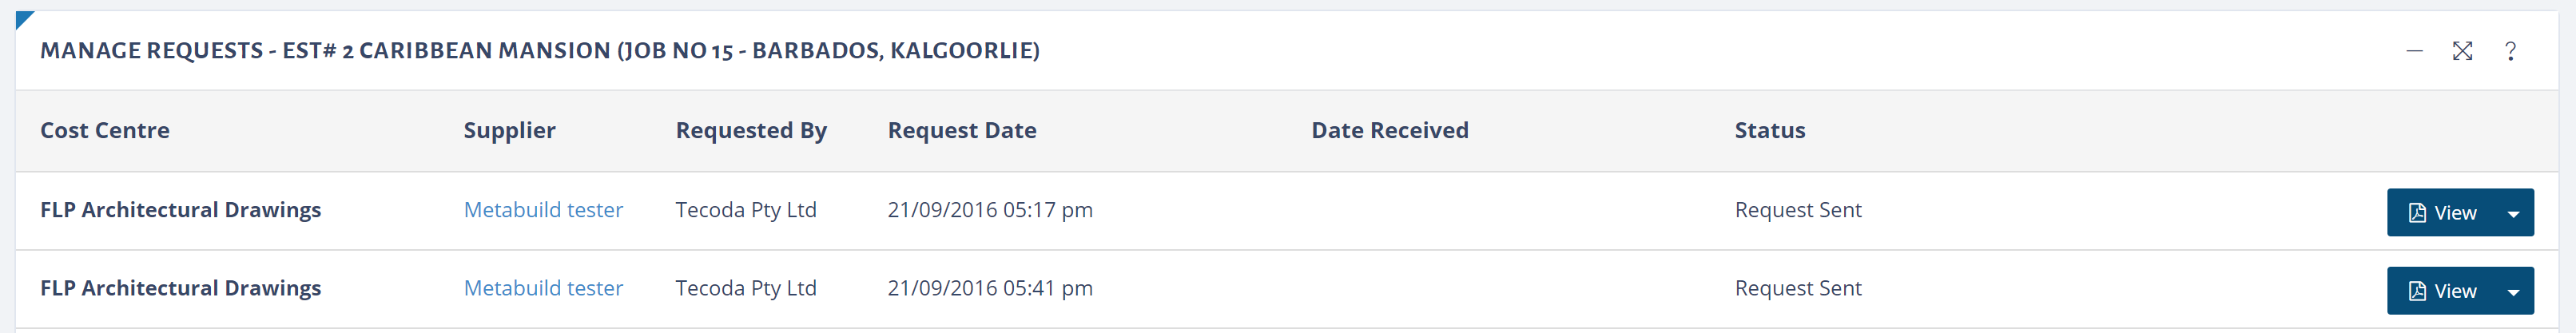Sort by the Cost Centre column header
The width and height of the screenshot is (2576, 333).
click(105, 131)
